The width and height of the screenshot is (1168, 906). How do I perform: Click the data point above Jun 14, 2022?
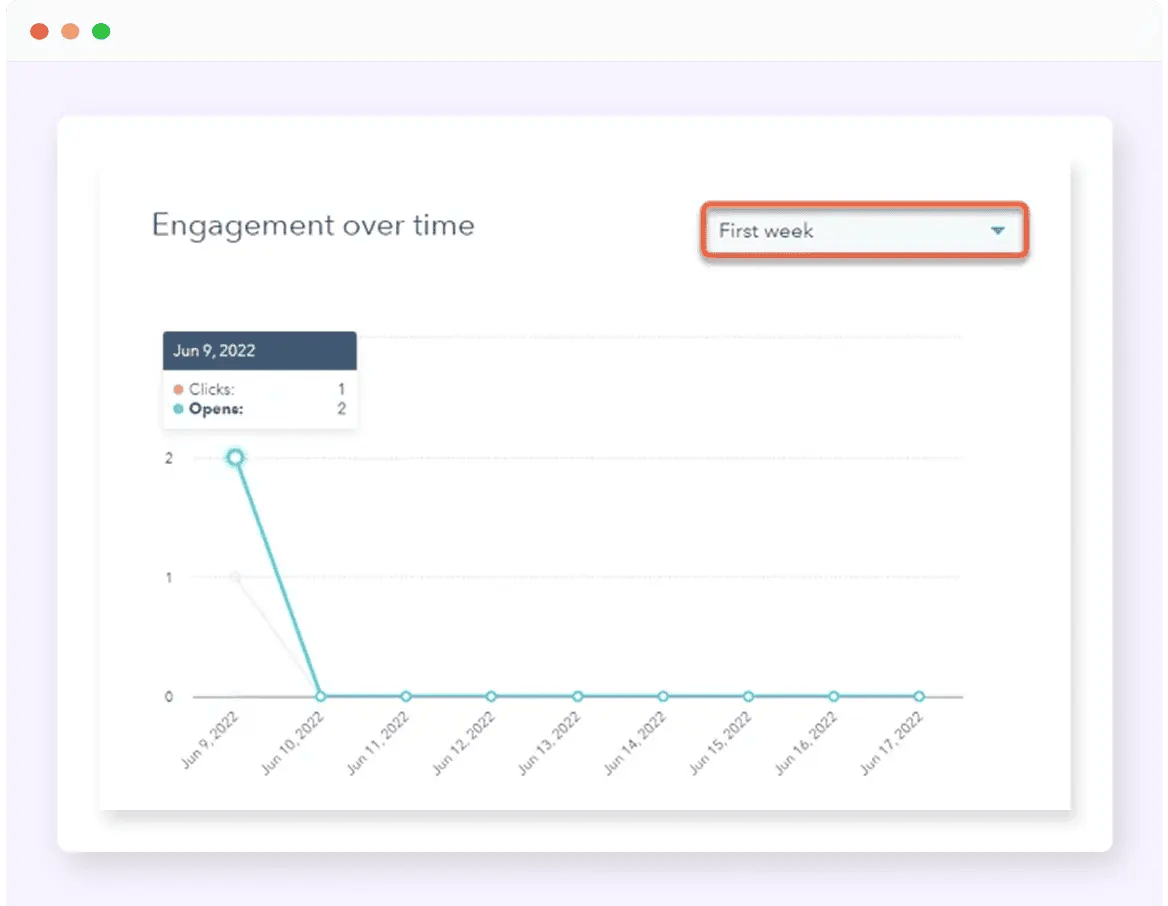point(662,695)
